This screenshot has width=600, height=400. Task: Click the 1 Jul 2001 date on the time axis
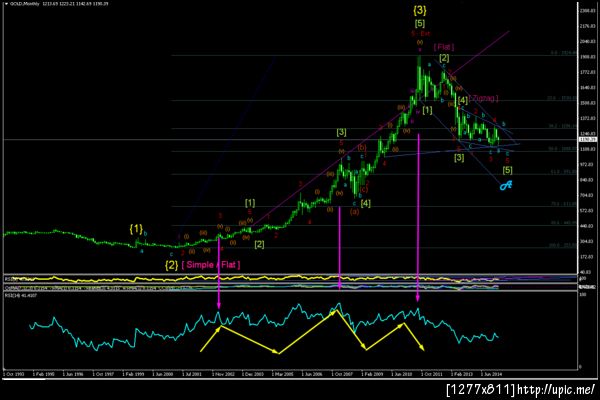coord(192,374)
